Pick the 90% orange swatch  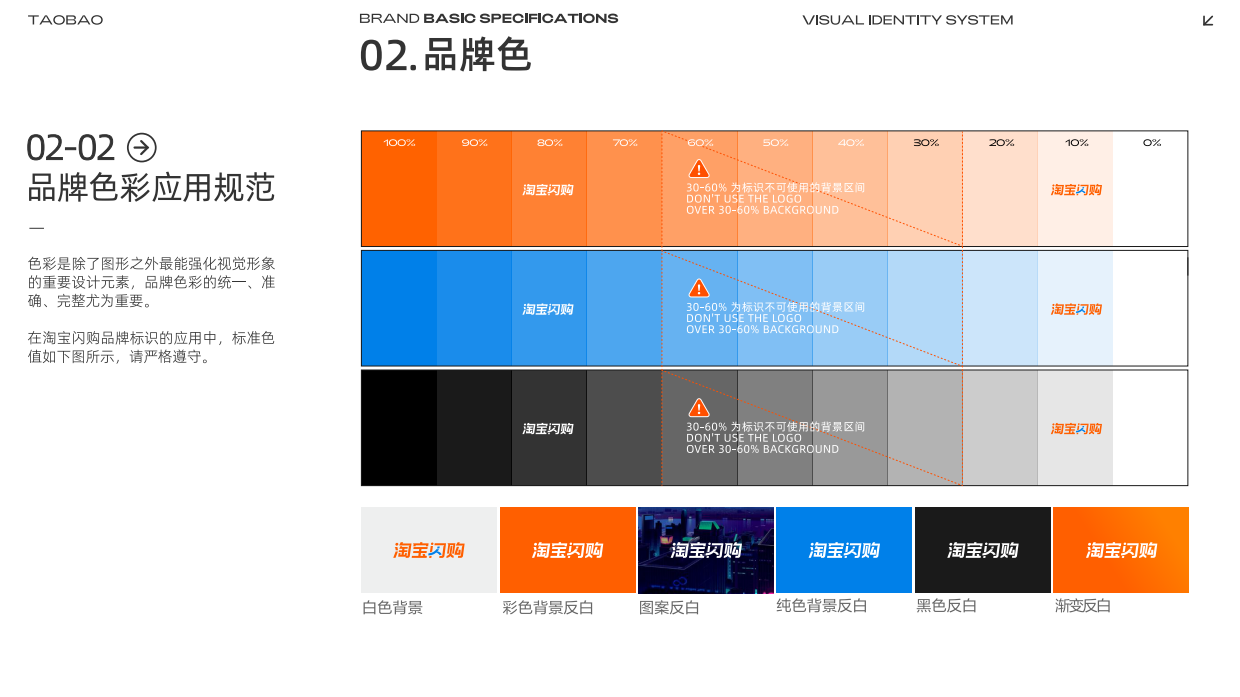474,188
